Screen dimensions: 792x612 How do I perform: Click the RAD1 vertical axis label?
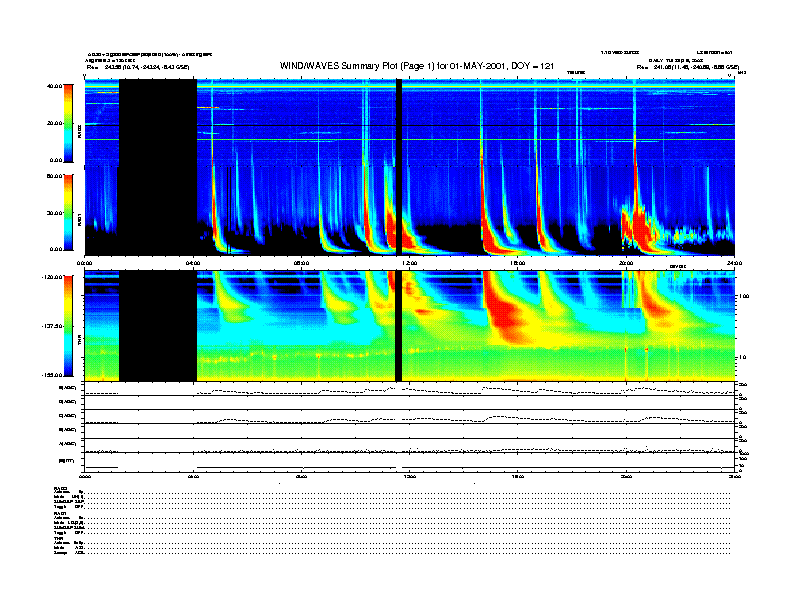point(79,219)
